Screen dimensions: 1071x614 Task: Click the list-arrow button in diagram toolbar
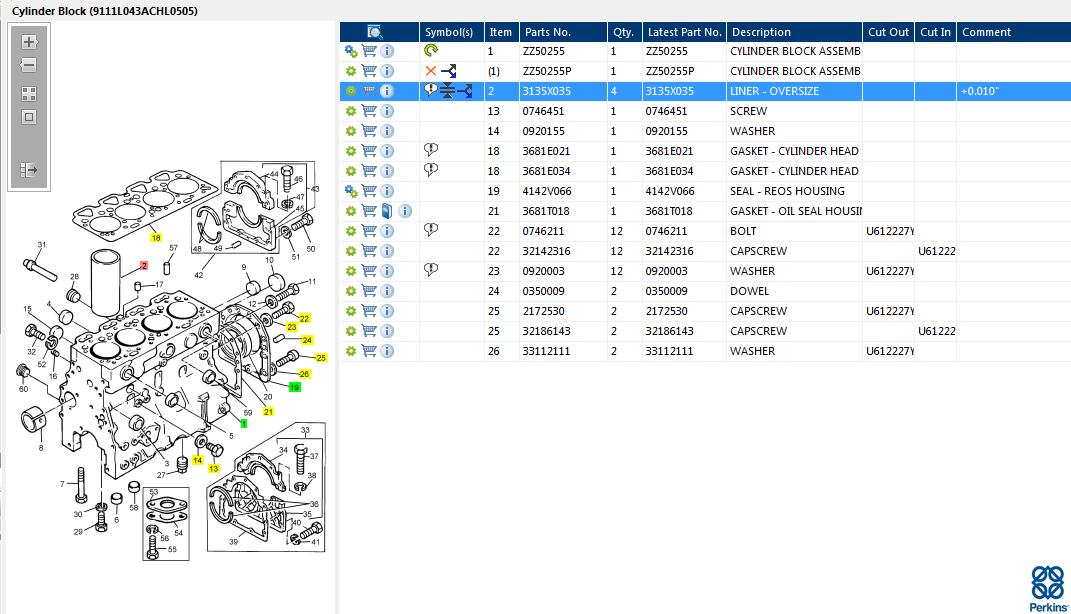tap(29, 170)
